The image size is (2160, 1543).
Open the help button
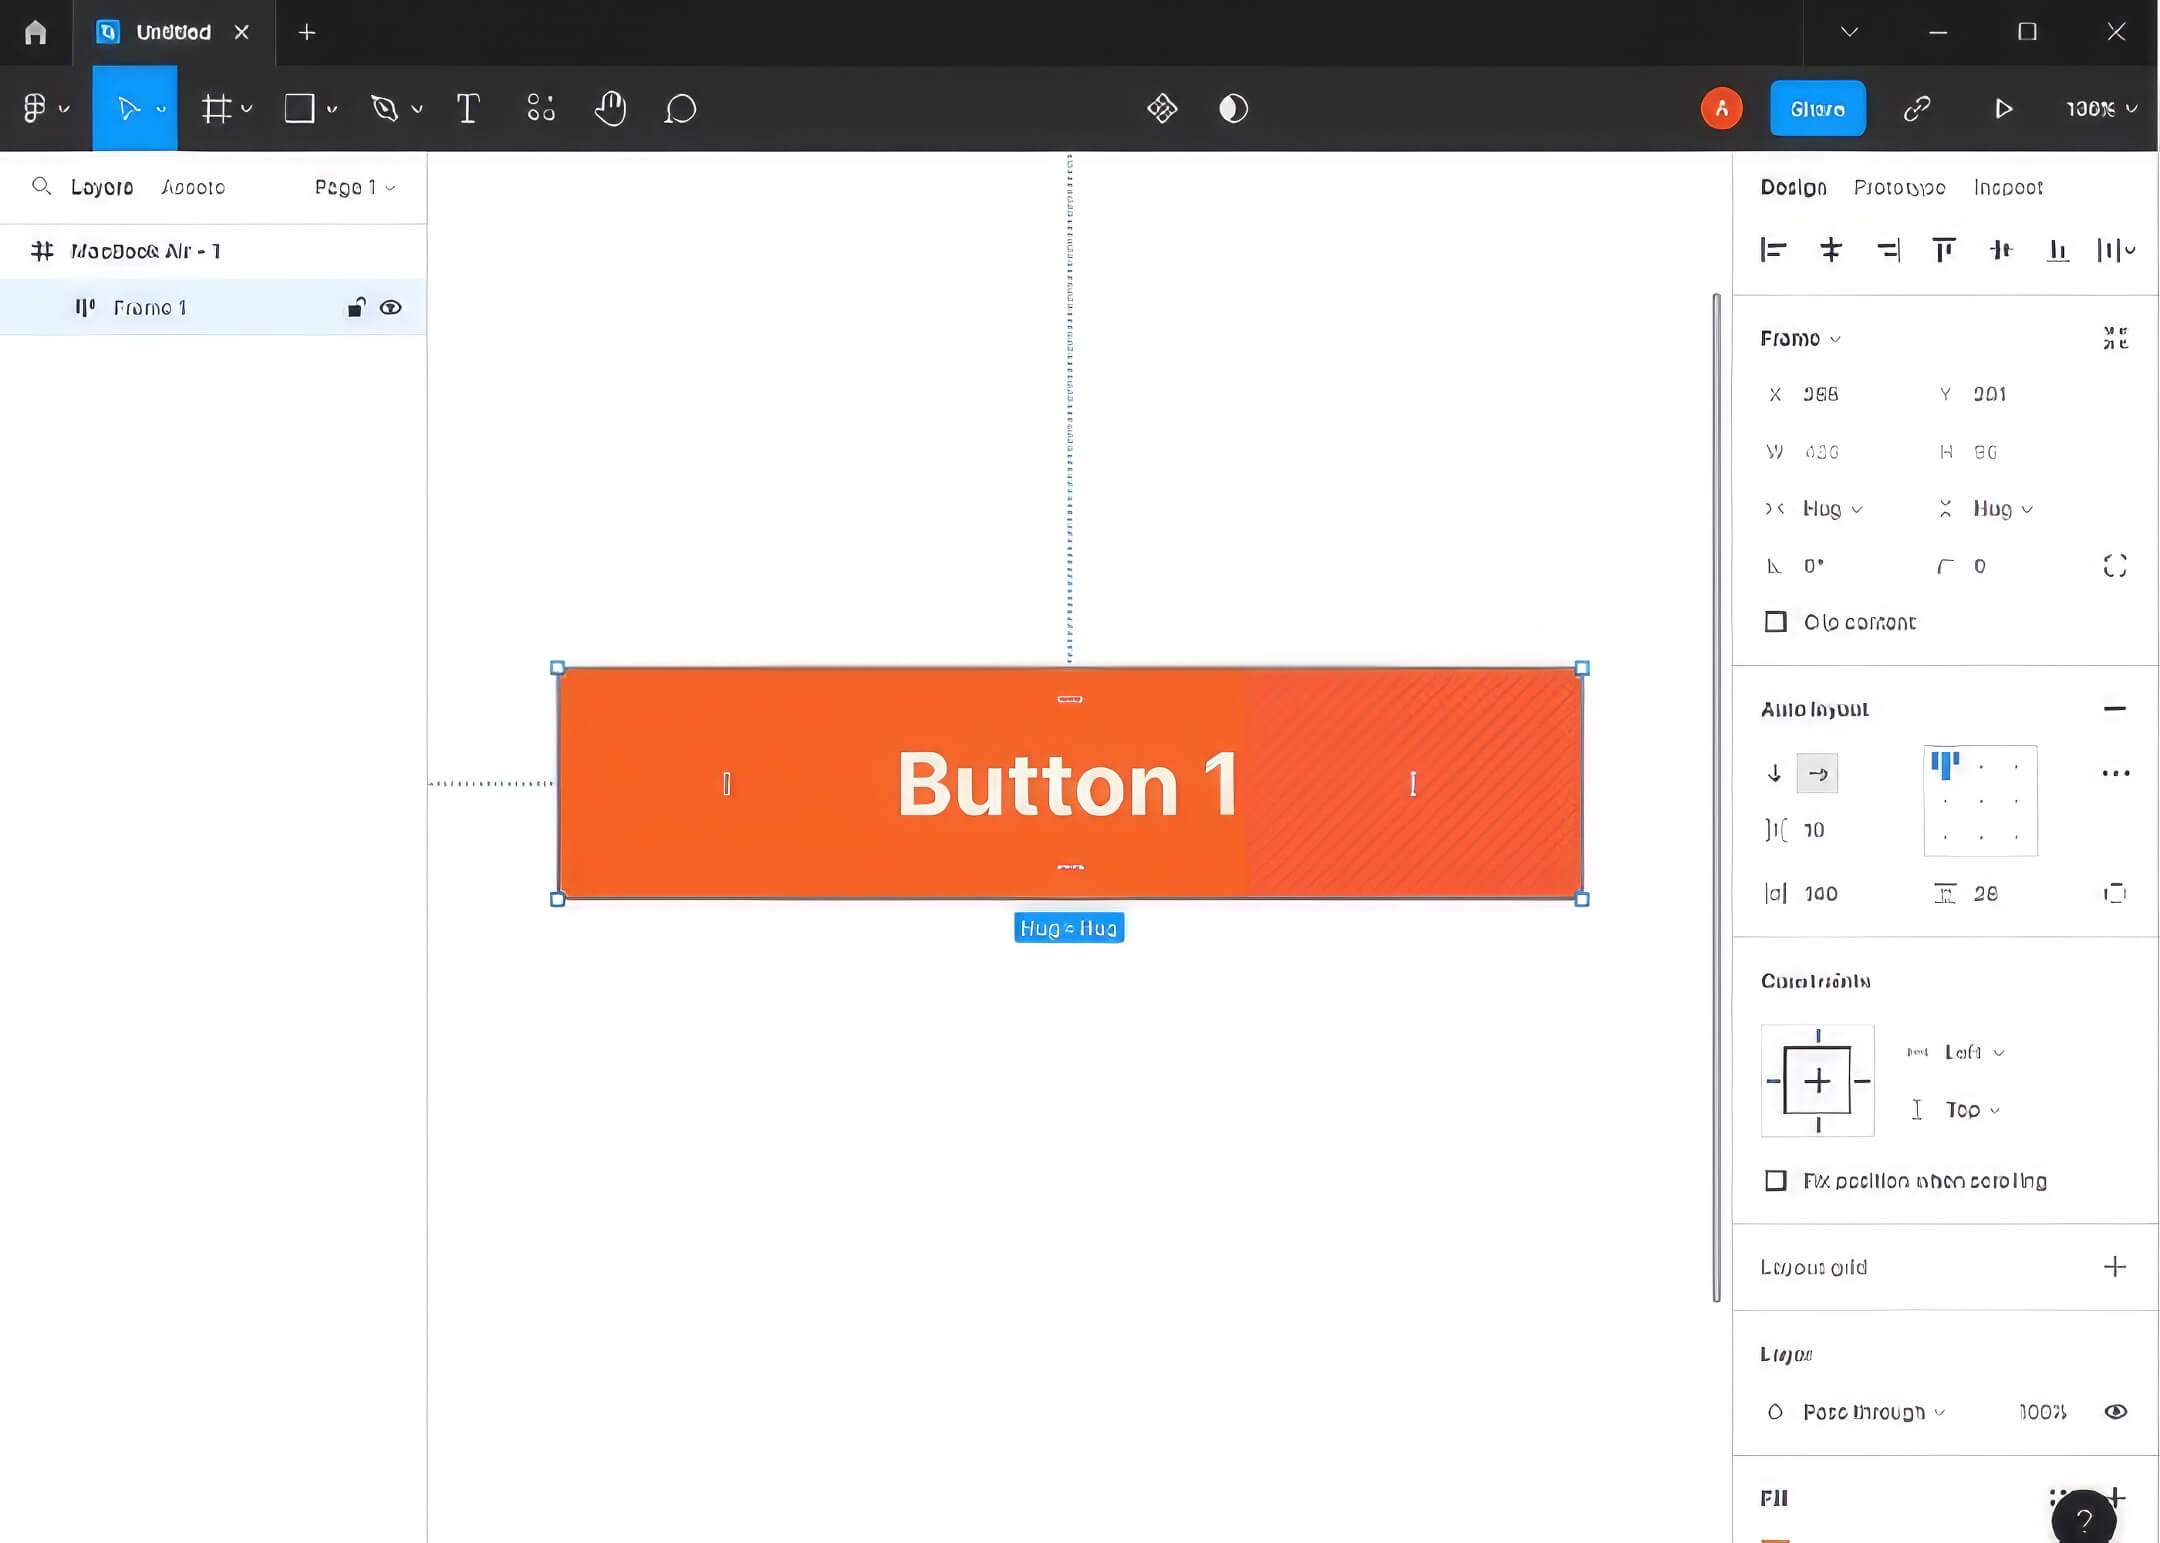point(2083,1519)
